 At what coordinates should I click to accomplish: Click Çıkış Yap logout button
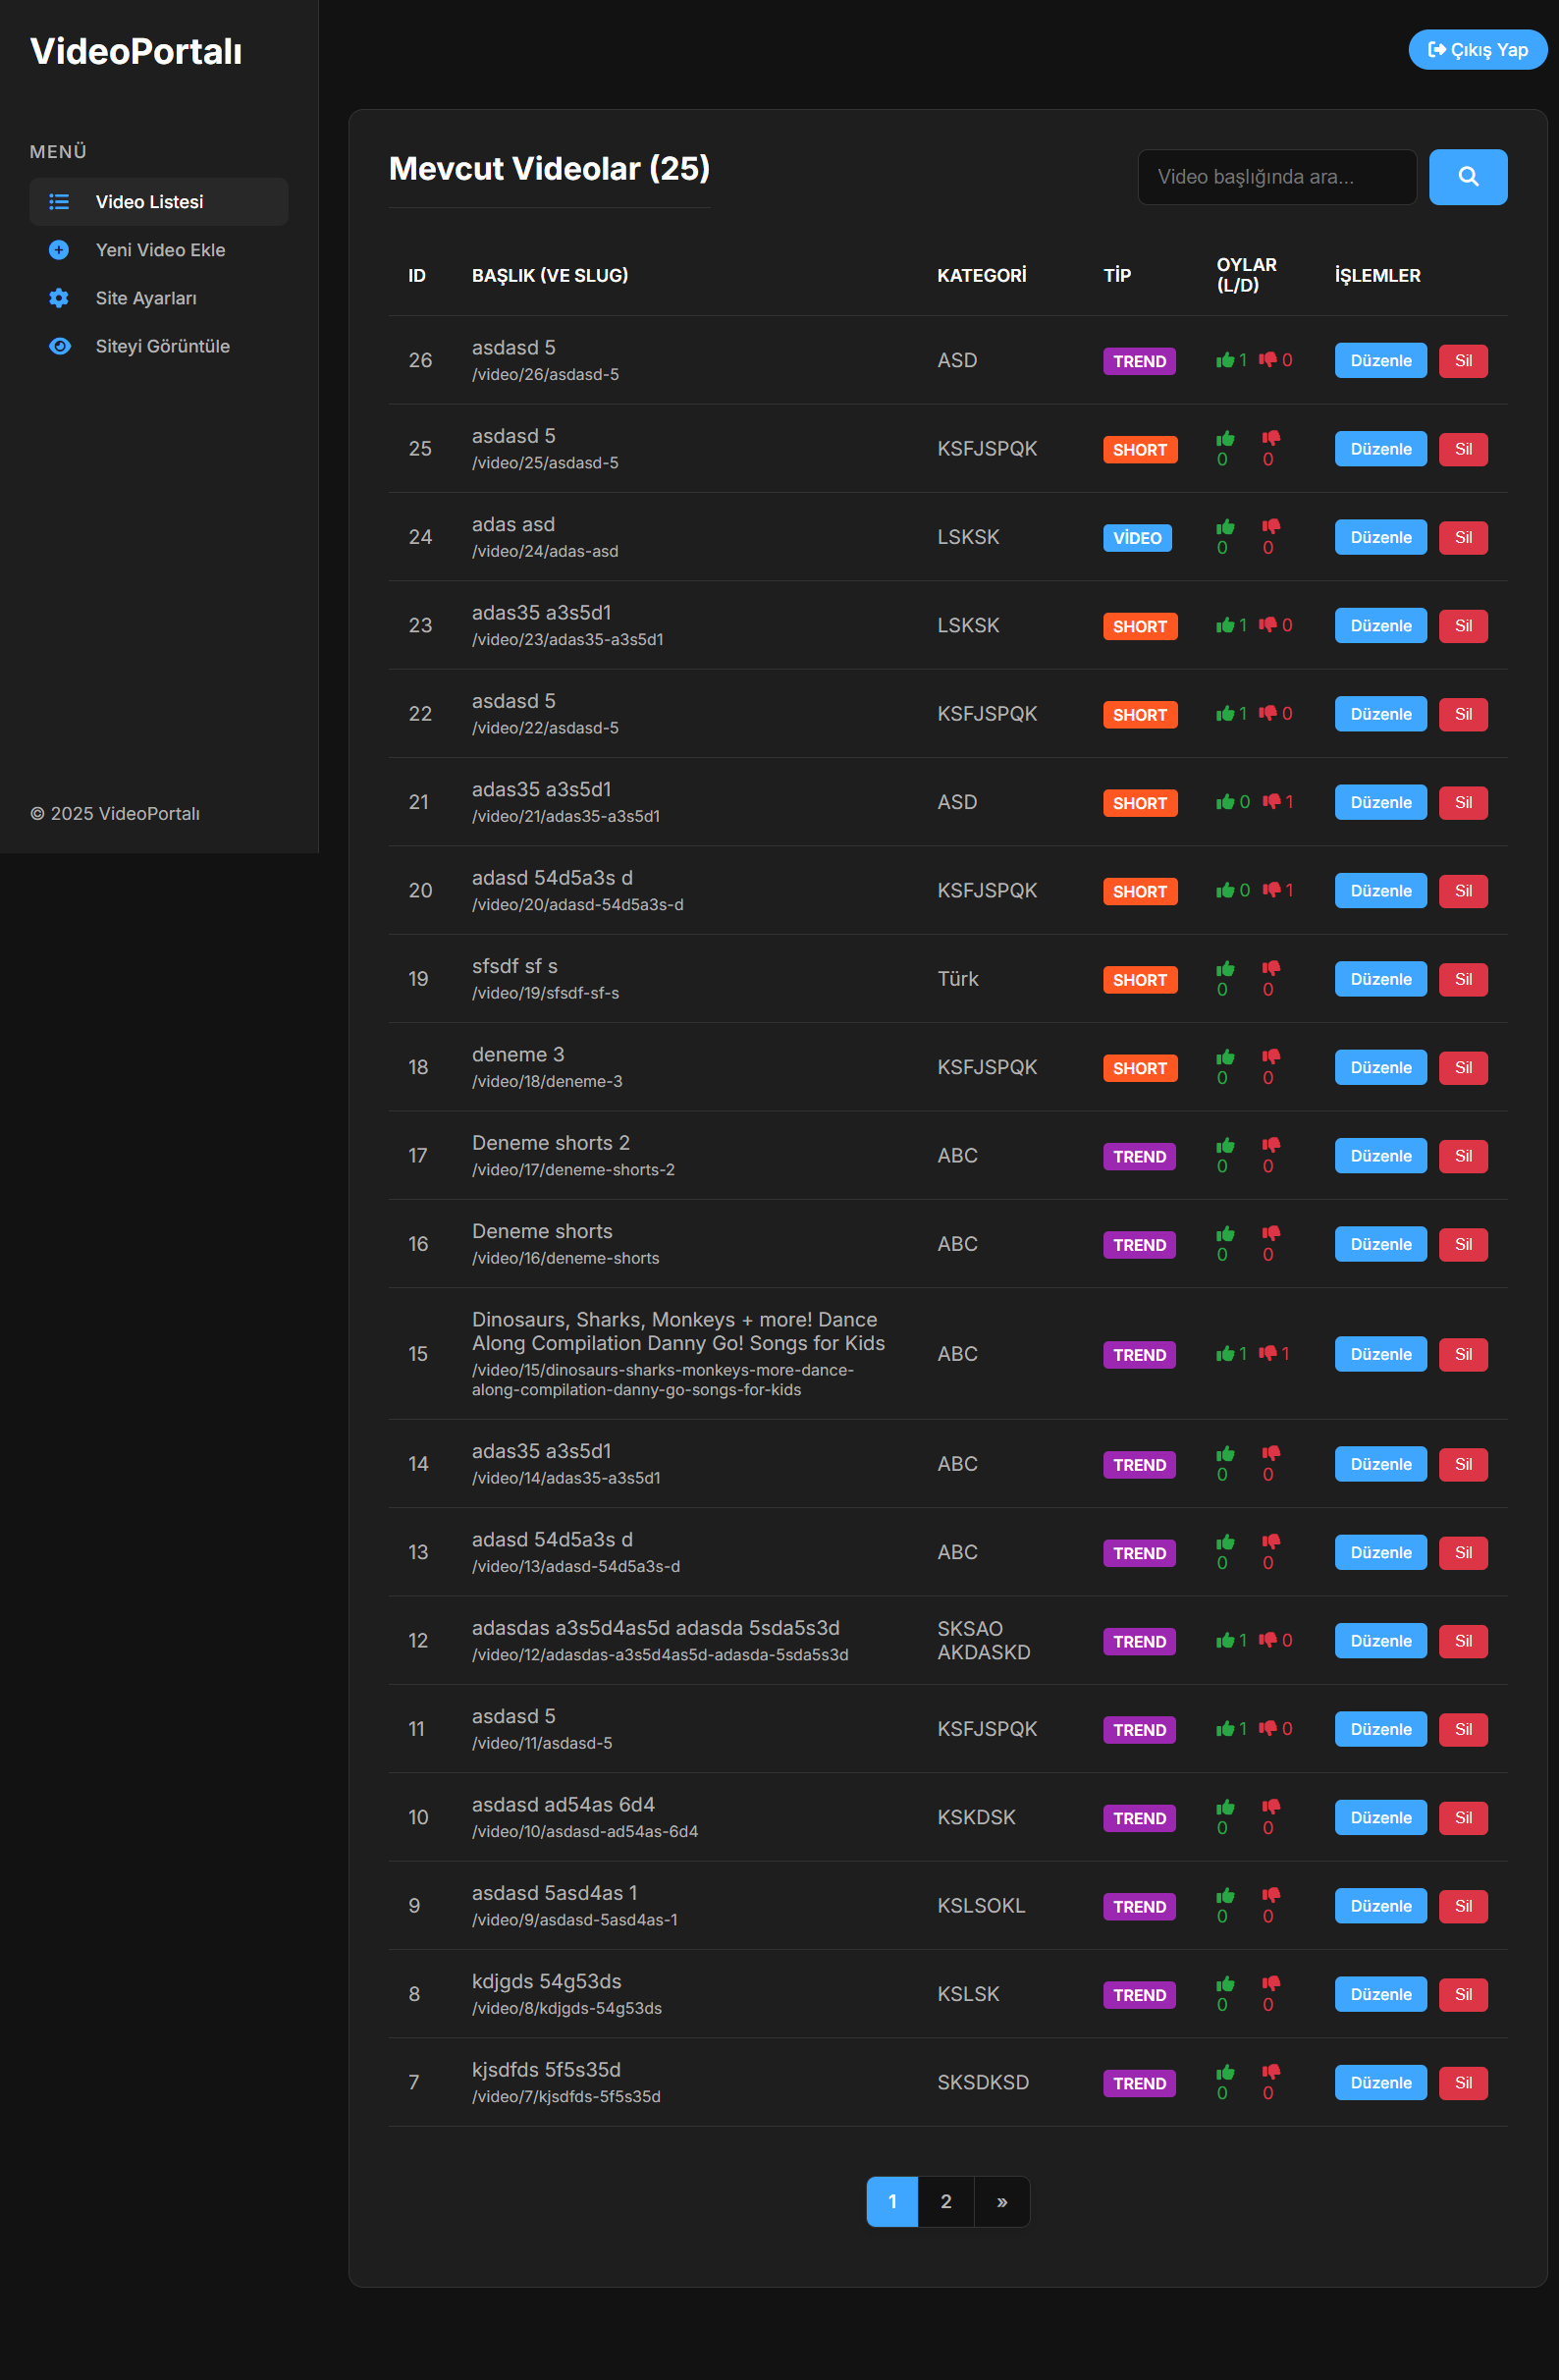(x=1477, y=50)
